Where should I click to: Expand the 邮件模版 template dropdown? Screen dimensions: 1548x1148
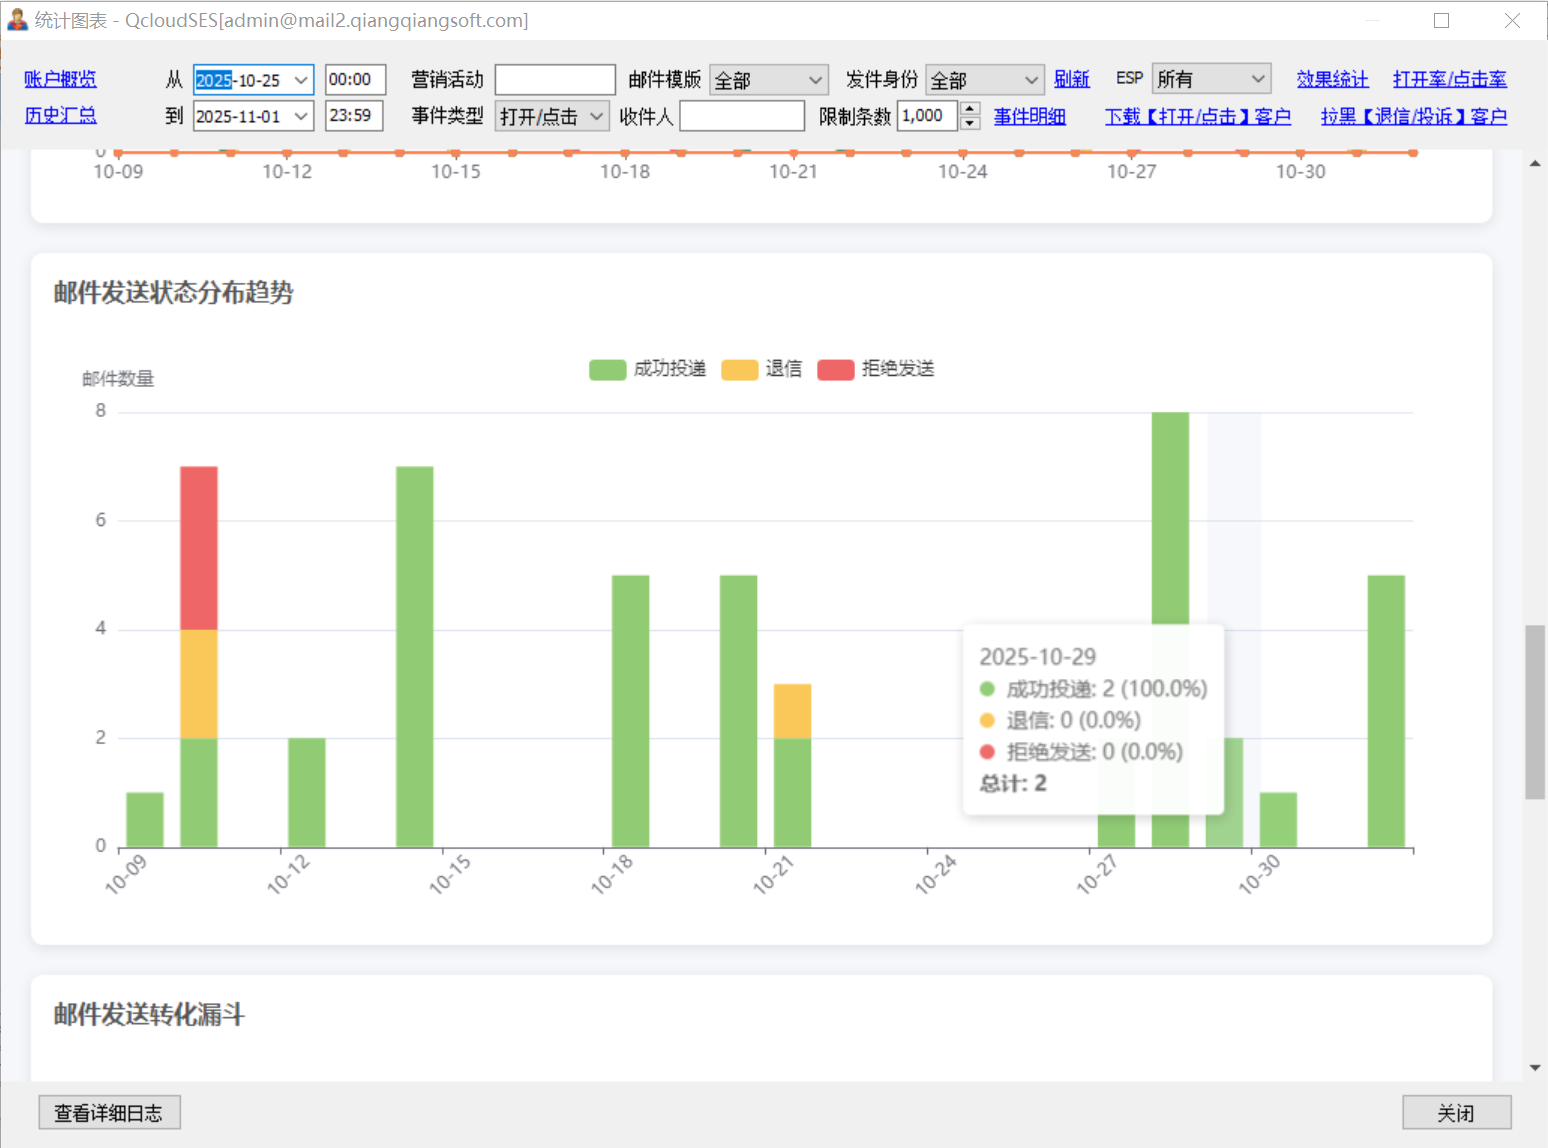[x=815, y=80]
